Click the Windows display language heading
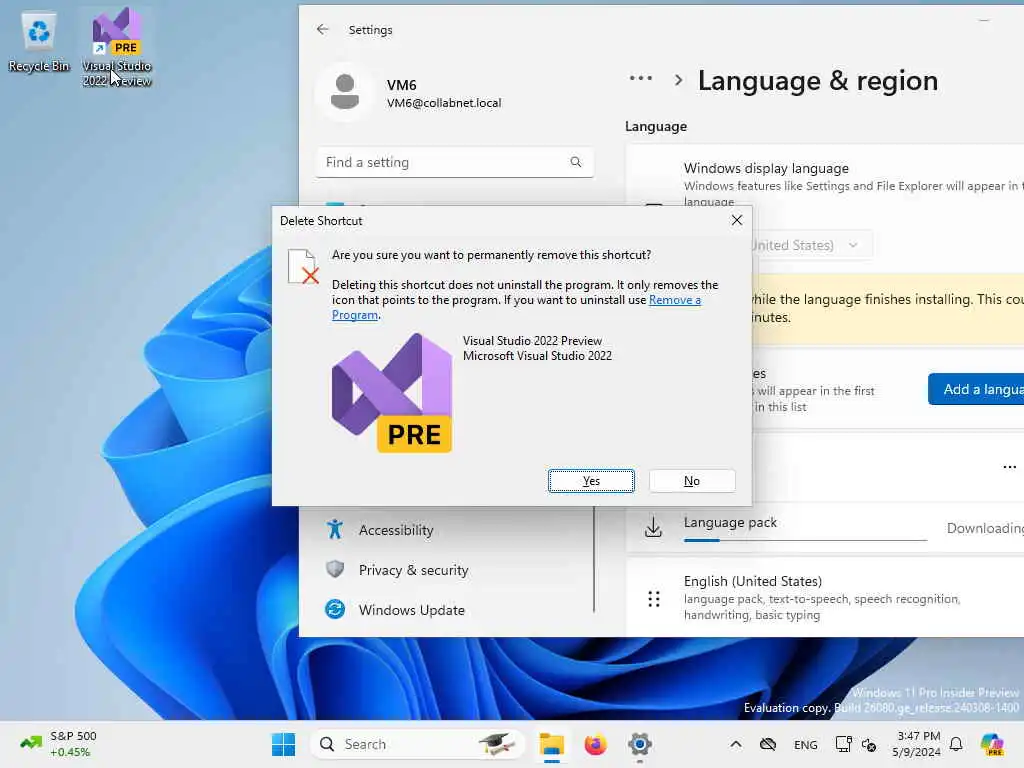1024x768 pixels. [x=766, y=168]
